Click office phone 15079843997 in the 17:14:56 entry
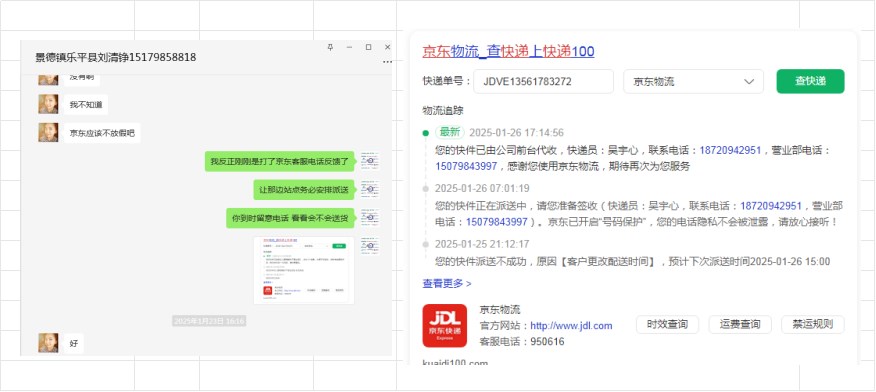876x392 pixels. [x=466, y=166]
